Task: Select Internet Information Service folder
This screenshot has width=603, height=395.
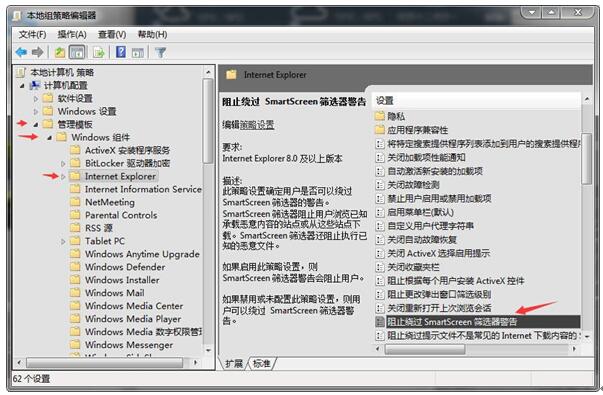Action: (143, 189)
